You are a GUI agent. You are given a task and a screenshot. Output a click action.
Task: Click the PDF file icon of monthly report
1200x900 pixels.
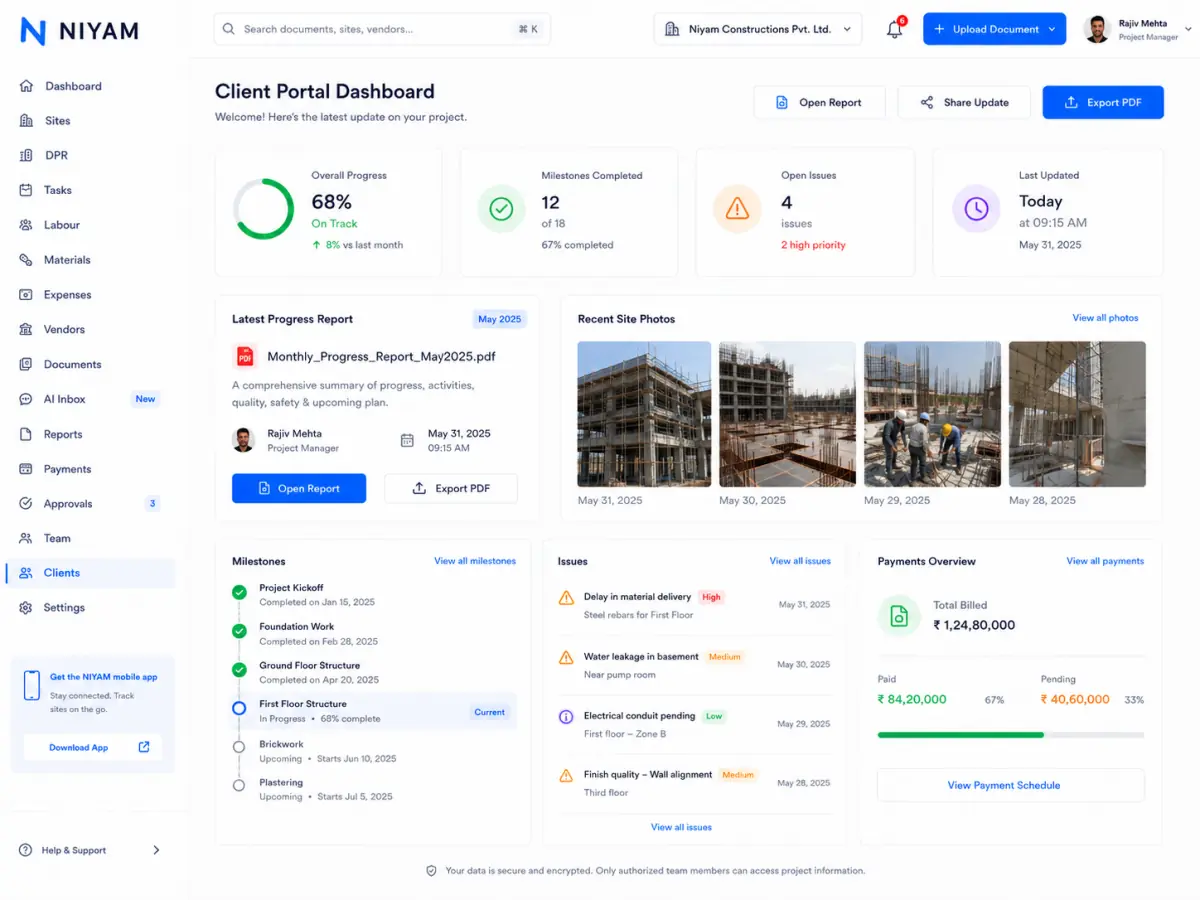[245, 356]
